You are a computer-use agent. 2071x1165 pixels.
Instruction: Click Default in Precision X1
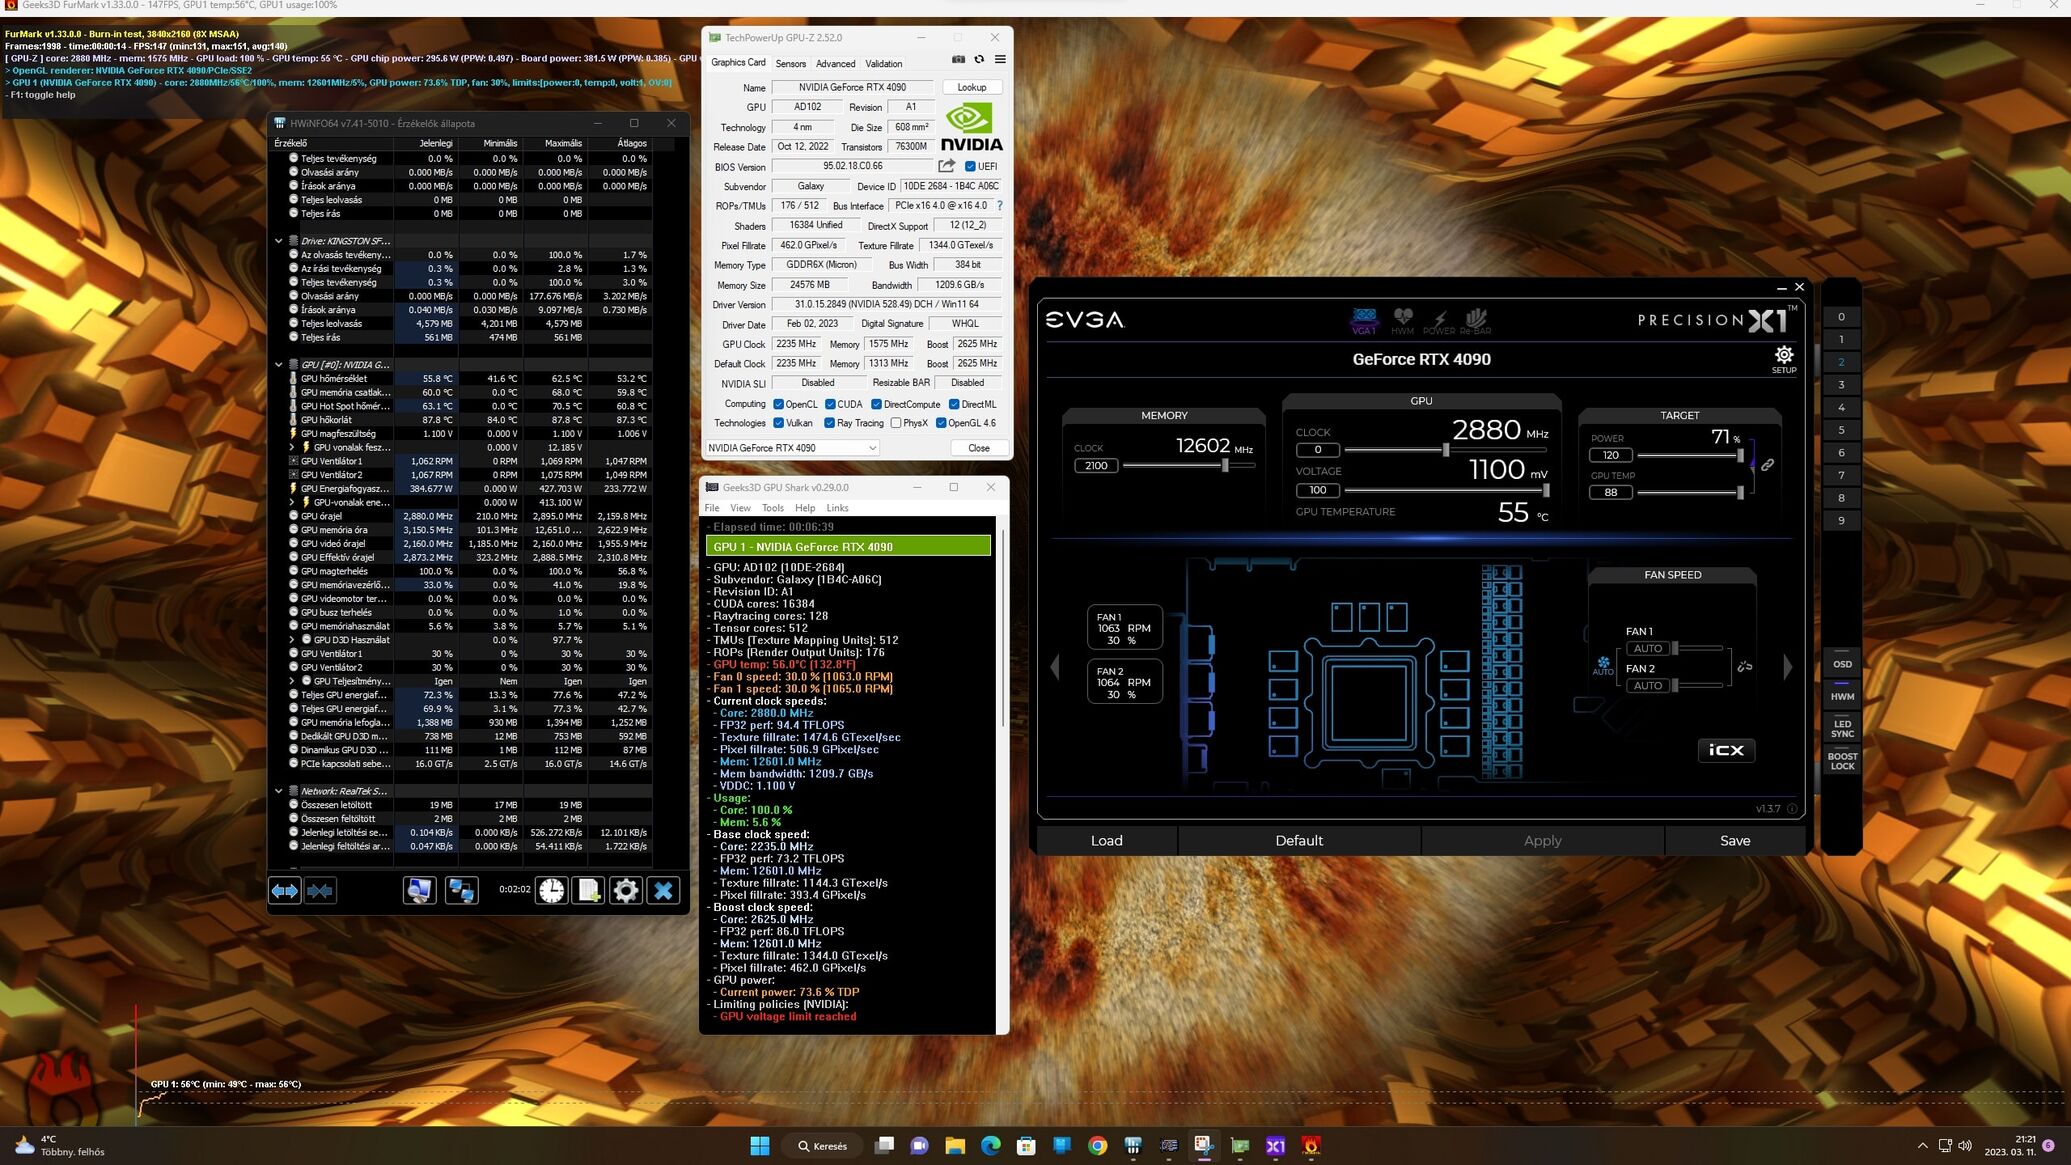(1299, 841)
